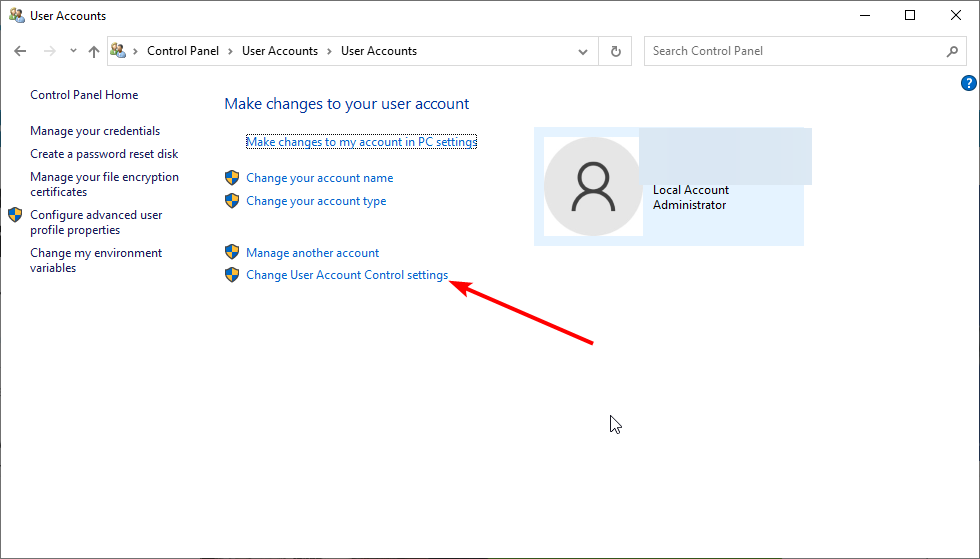
Task: Click shield icon beside Manage another account
Action: (x=232, y=252)
